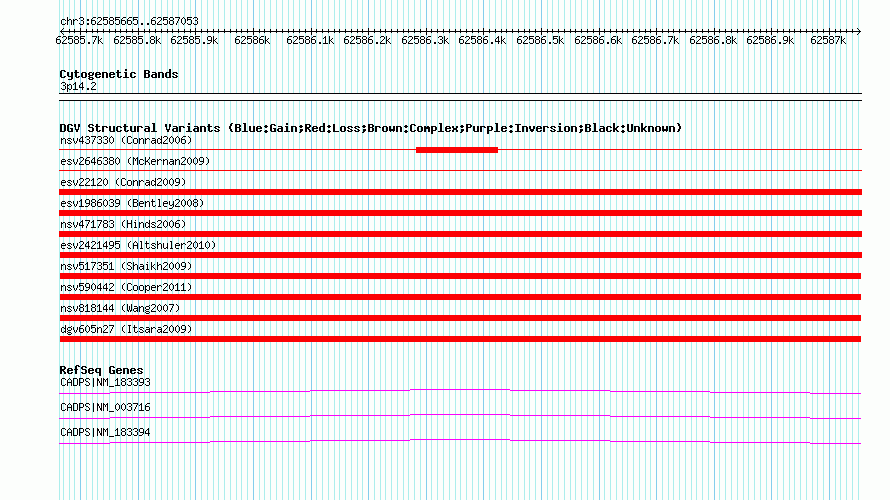Click the 62586k ruler tick label

(x=252, y=40)
